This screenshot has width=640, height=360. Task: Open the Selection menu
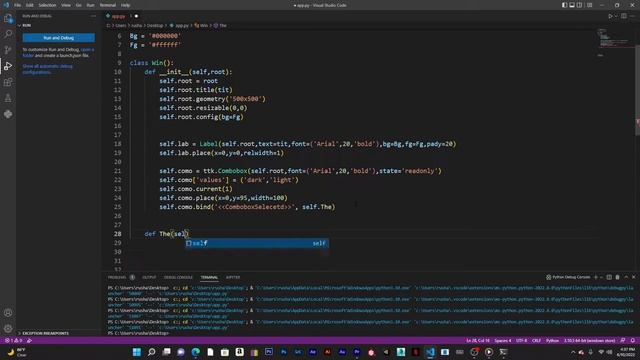tap(47, 5)
